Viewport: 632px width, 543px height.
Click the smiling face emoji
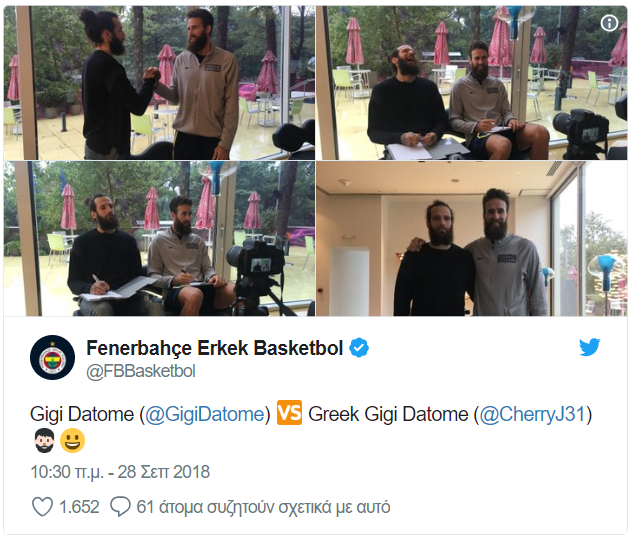point(73,441)
